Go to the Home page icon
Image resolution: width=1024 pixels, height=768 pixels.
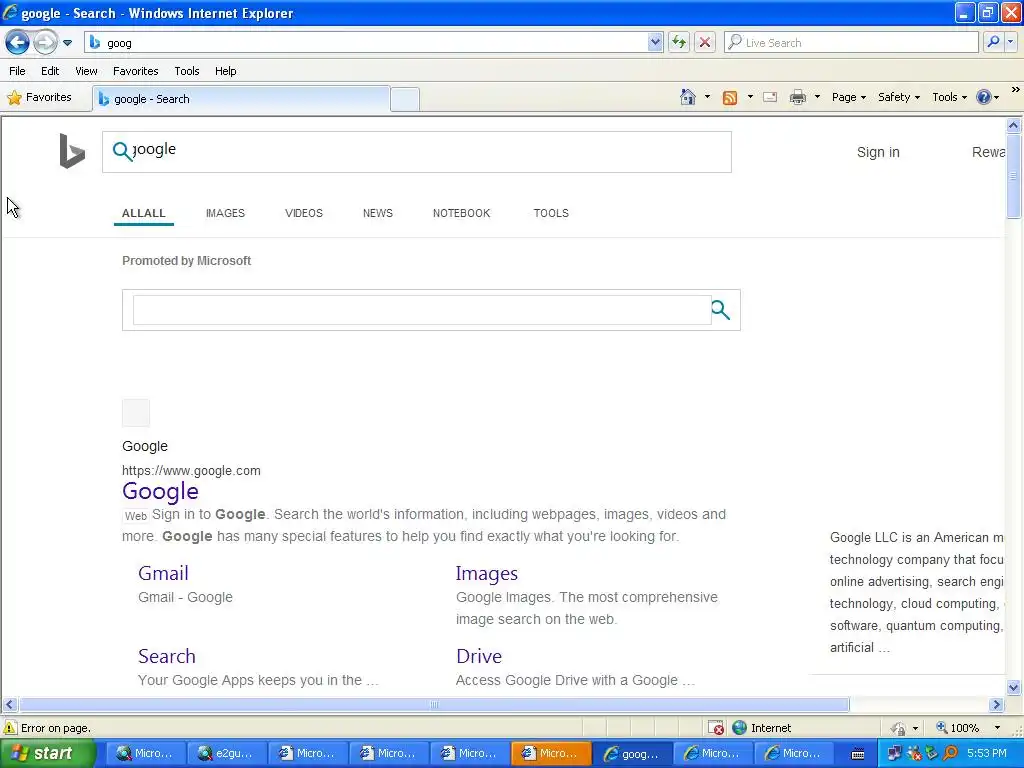tap(688, 97)
